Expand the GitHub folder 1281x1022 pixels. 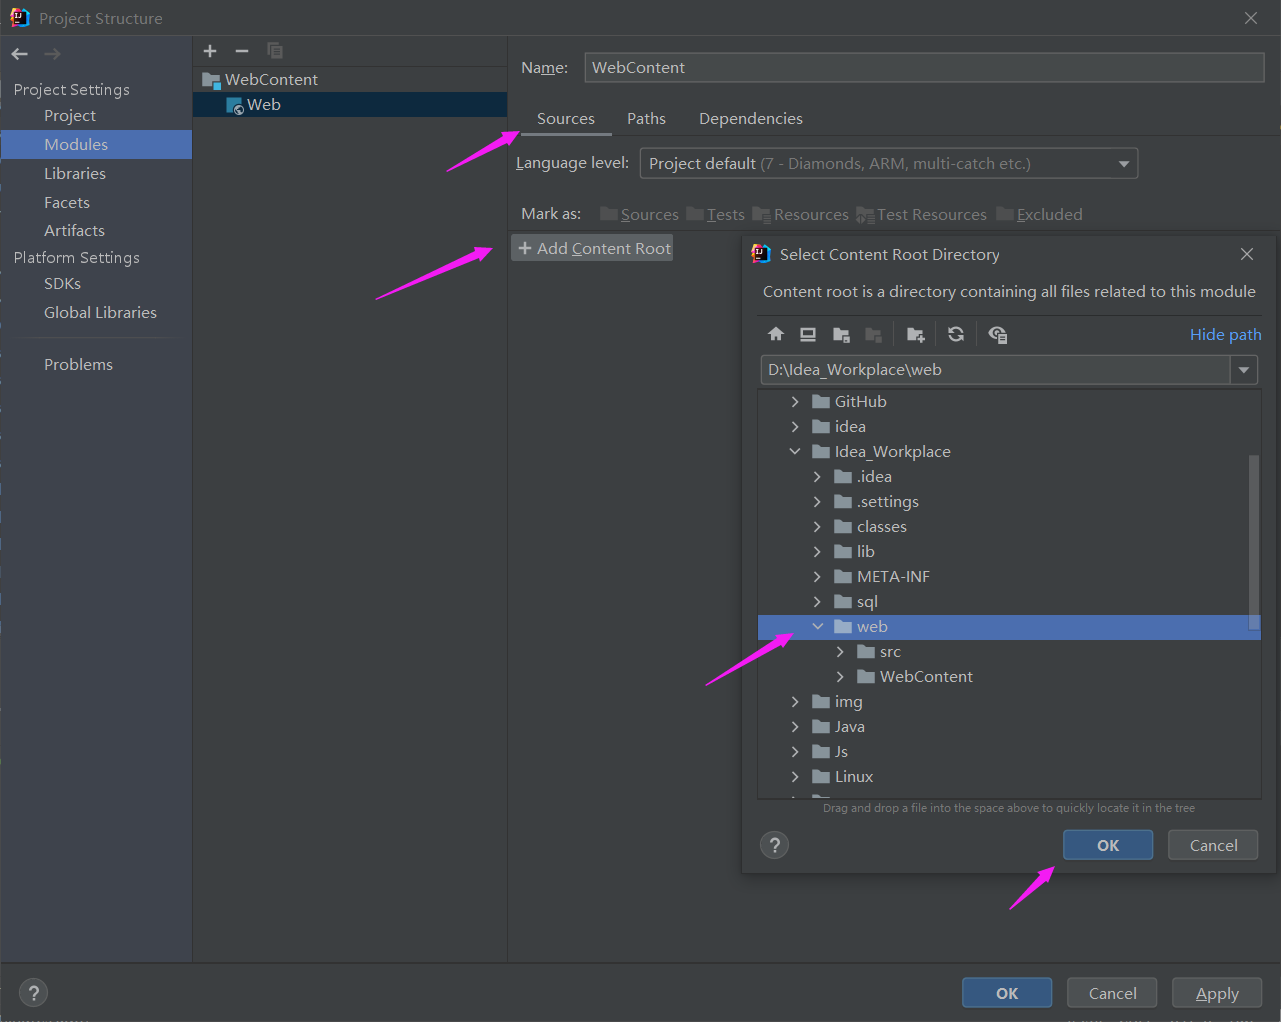tap(795, 402)
